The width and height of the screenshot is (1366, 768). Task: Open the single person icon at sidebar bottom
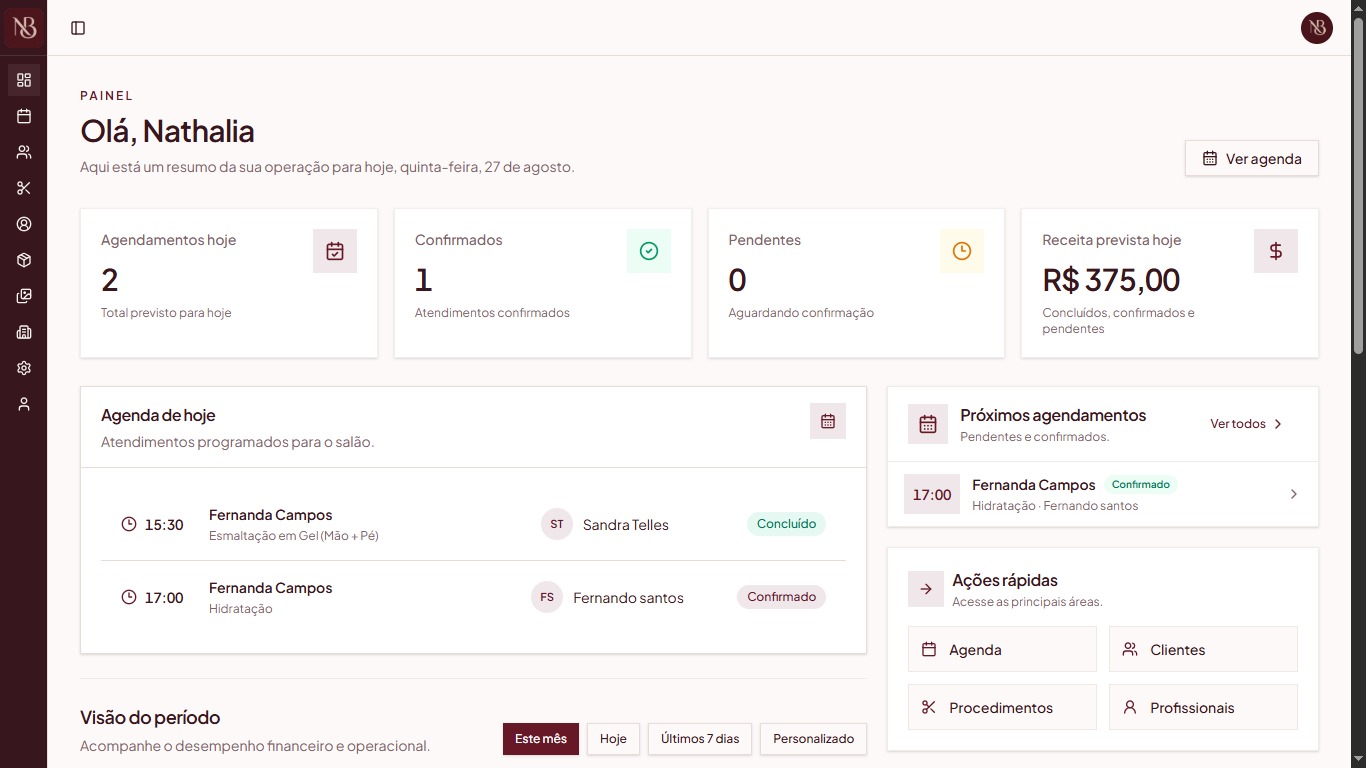(24, 404)
